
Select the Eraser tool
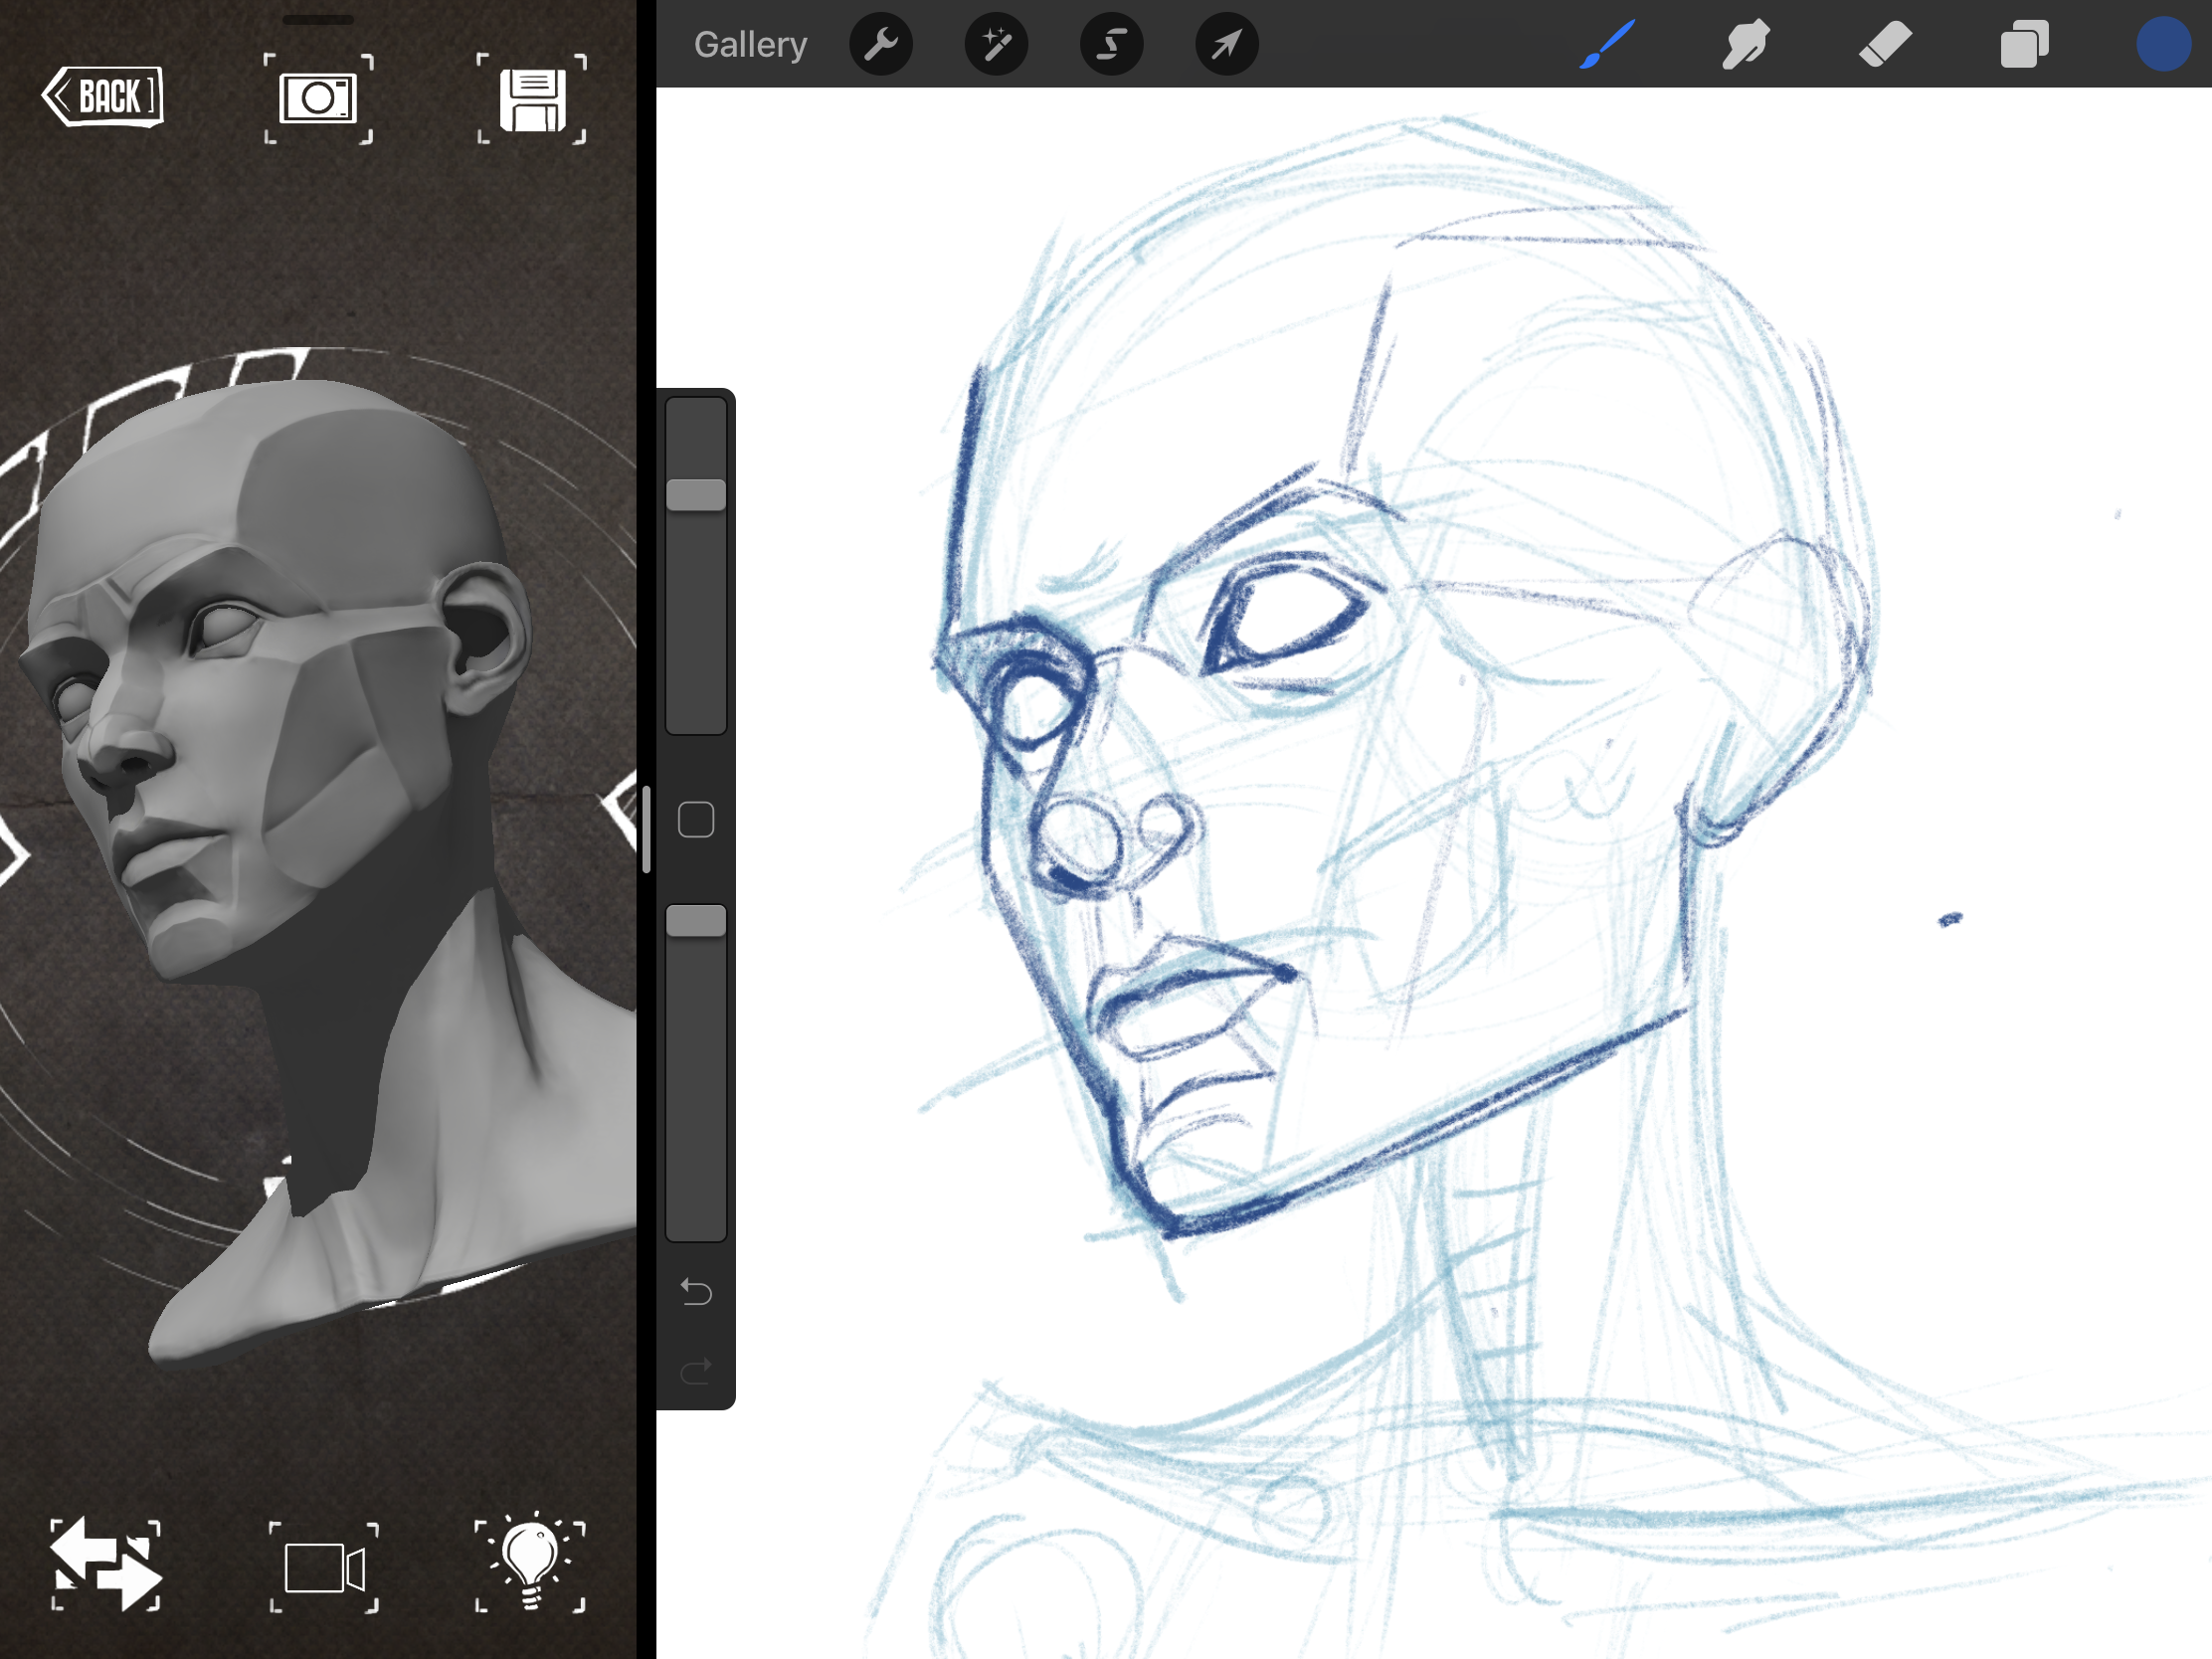tap(1885, 44)
